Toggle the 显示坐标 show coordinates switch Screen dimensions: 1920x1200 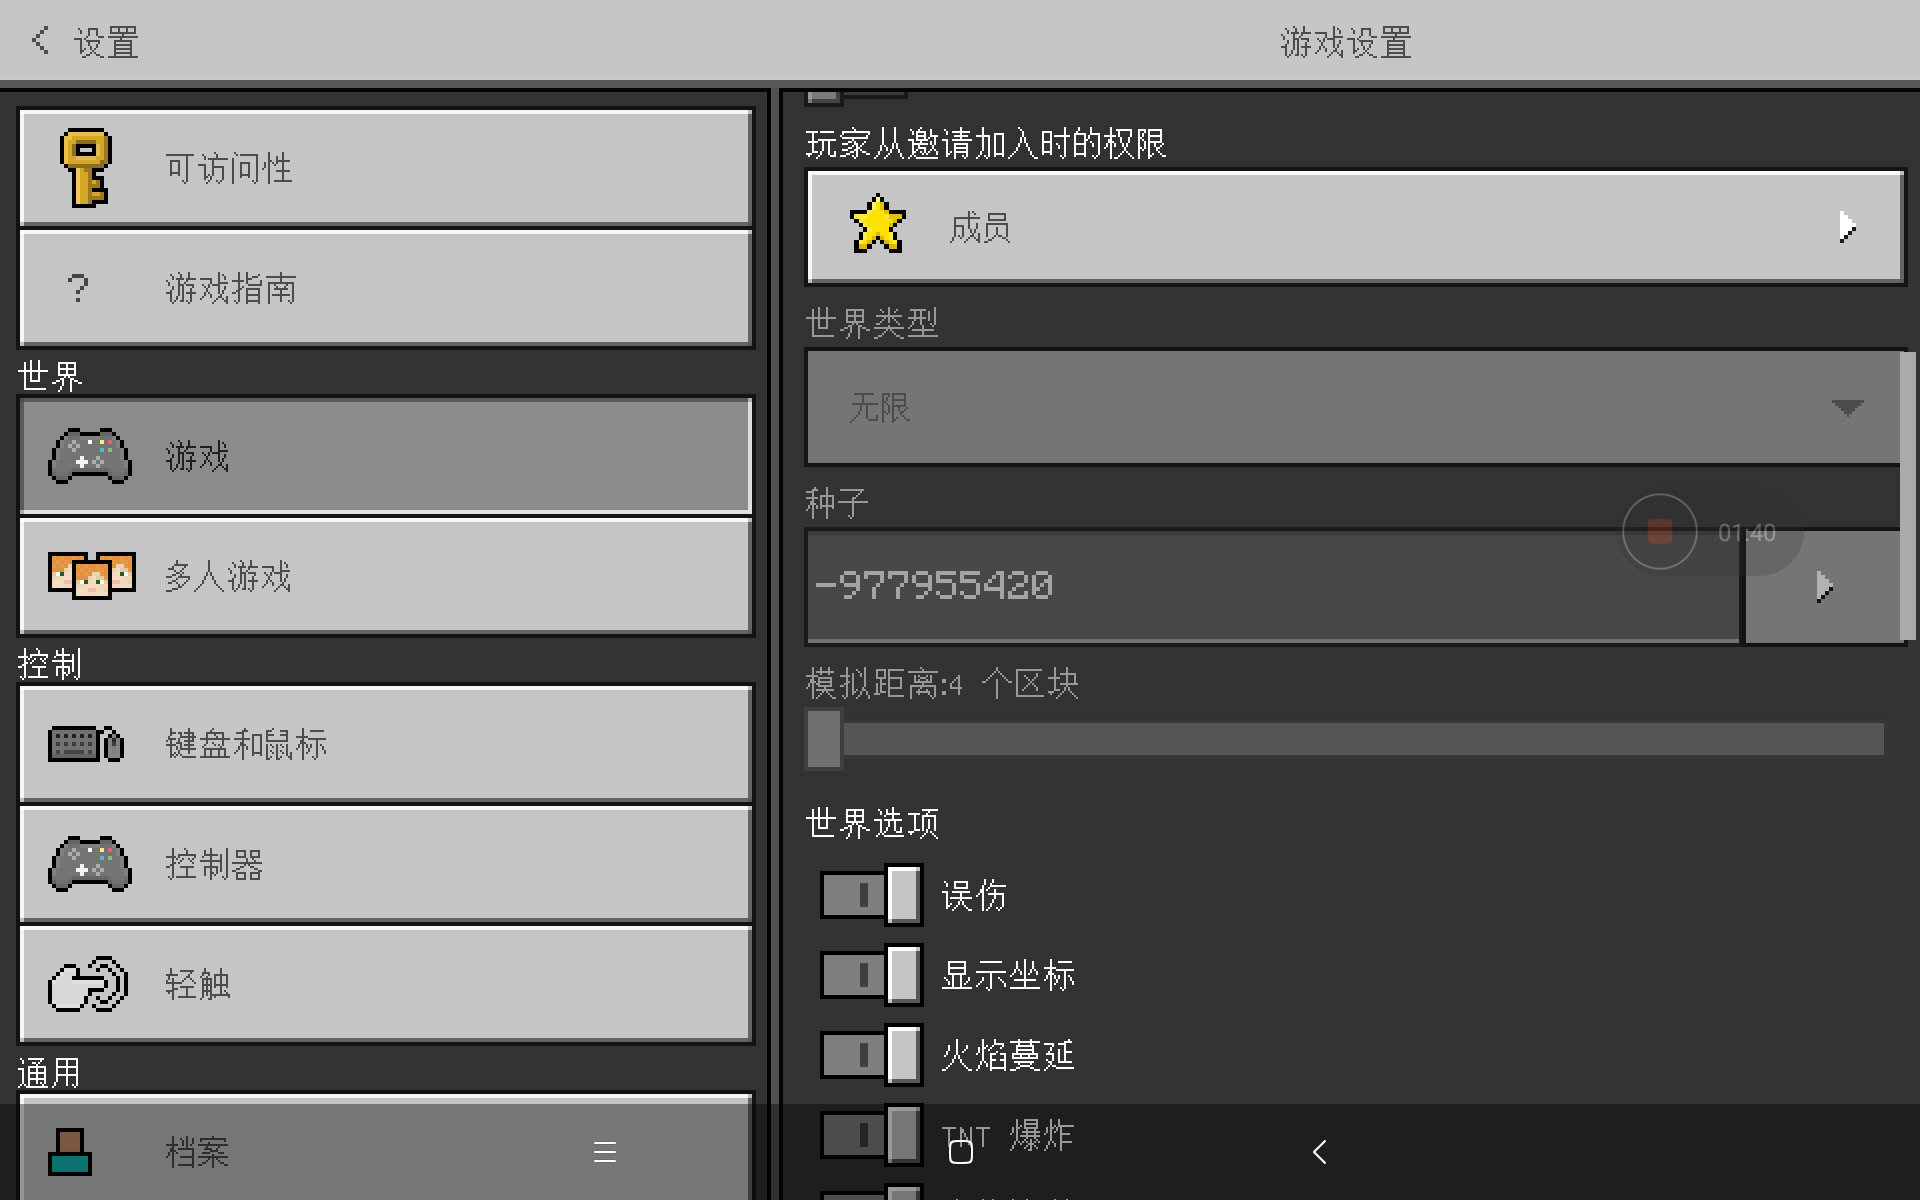point(870,975)
